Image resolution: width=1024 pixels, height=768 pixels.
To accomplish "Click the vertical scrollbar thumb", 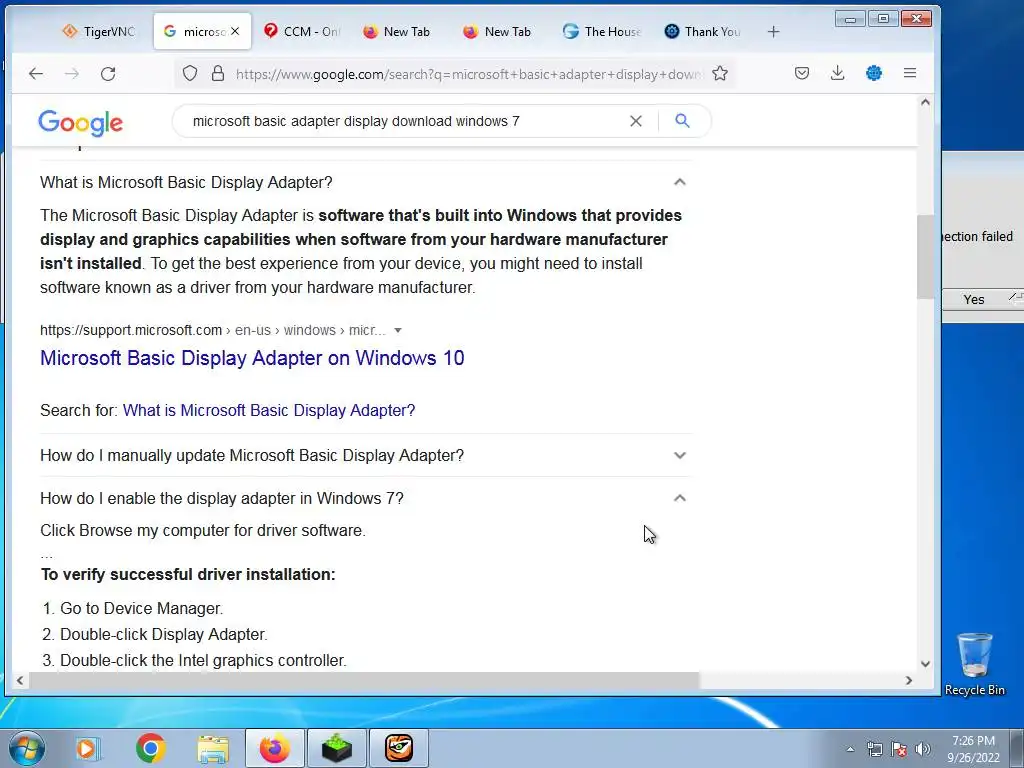I will 925,257.
